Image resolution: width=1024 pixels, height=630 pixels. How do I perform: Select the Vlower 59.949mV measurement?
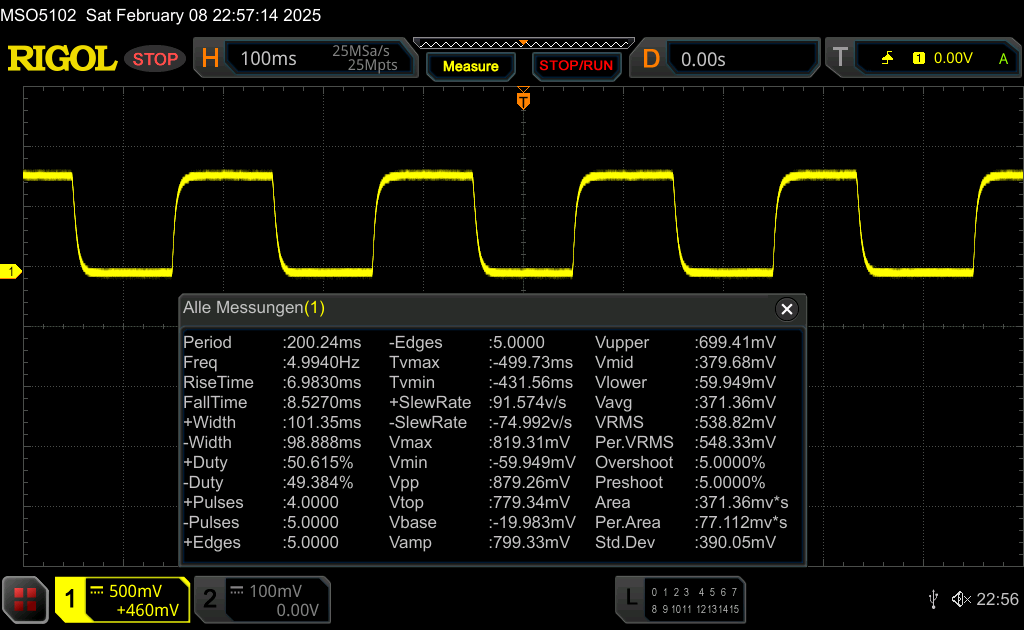click(x=686, y=382)
